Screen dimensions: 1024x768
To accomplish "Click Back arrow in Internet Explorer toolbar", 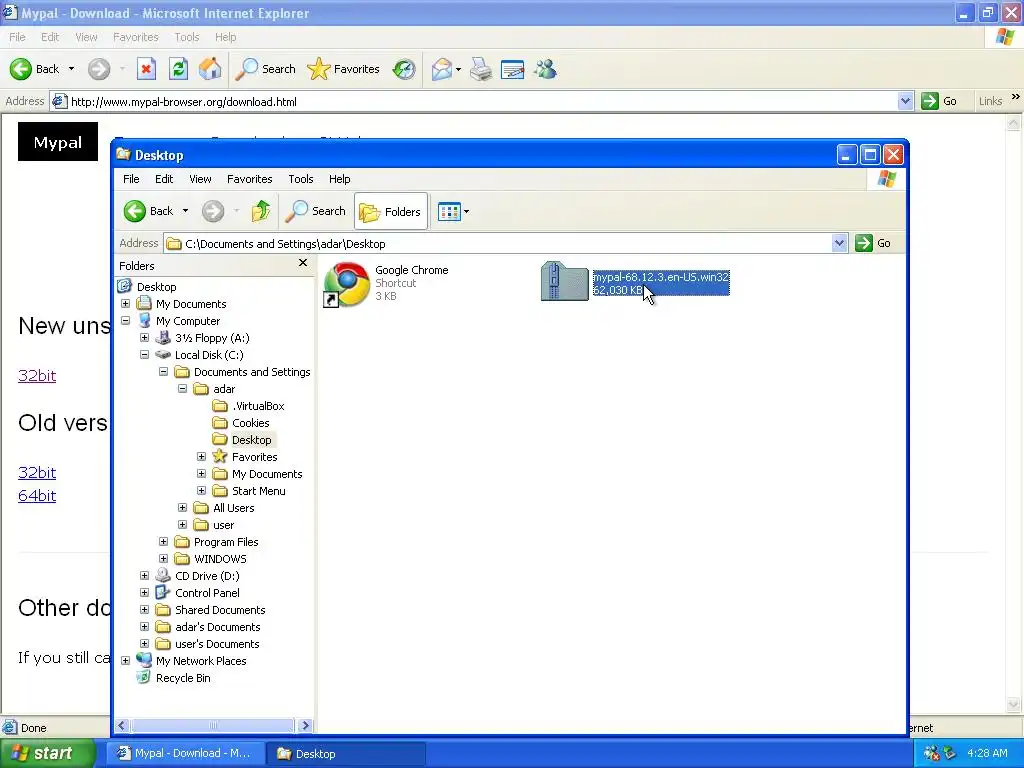I will (21, 69).
